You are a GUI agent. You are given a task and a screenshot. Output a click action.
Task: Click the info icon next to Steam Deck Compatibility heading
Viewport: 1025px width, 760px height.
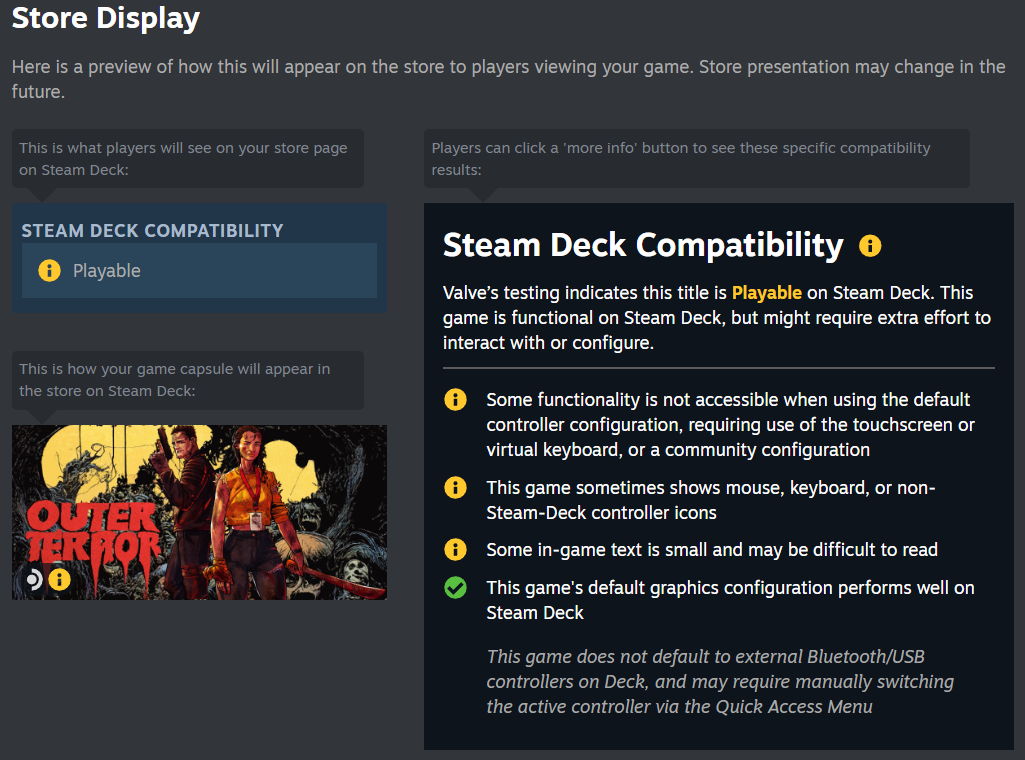869,246
